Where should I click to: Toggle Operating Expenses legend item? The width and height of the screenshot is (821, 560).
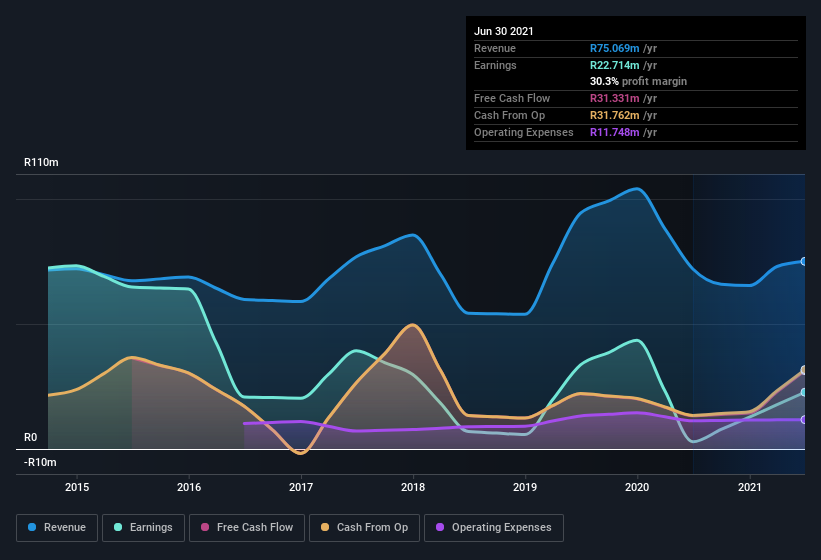(x=494, y=528)
